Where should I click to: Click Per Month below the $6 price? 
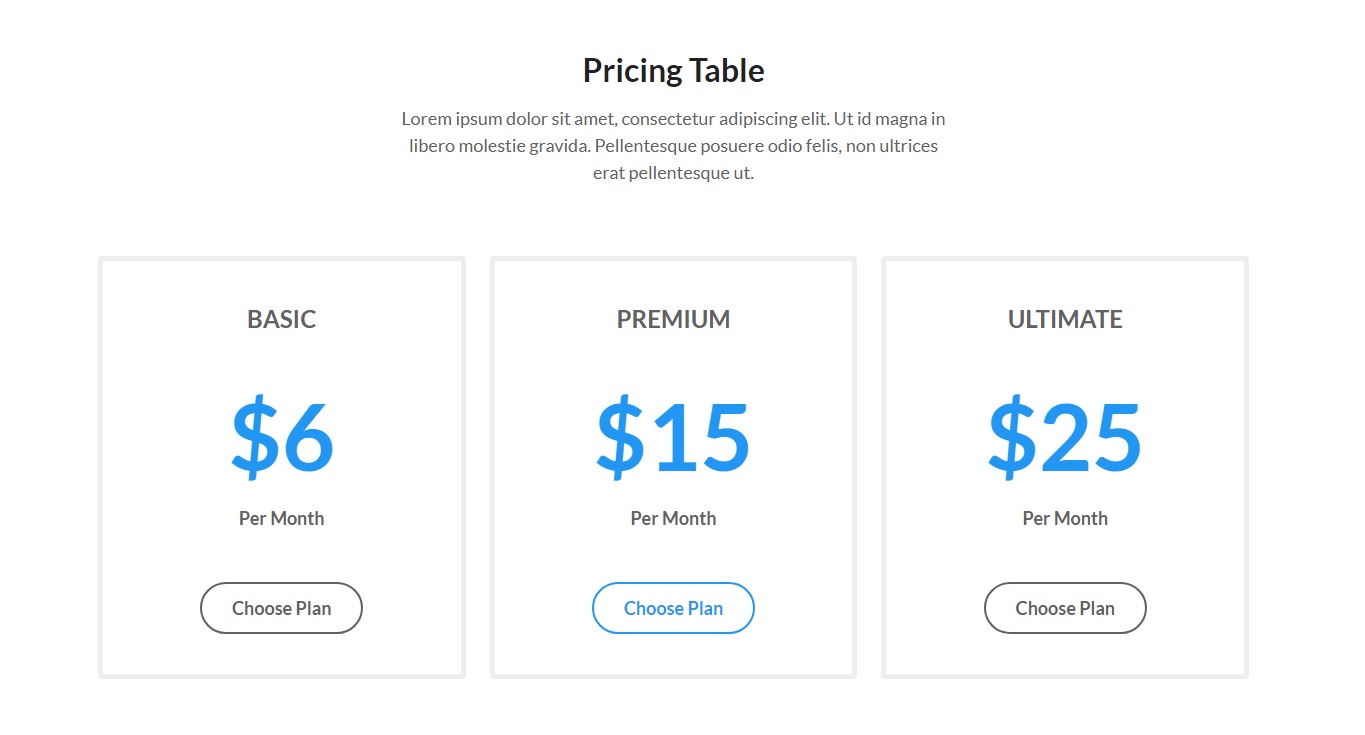[x=281, y=518]
